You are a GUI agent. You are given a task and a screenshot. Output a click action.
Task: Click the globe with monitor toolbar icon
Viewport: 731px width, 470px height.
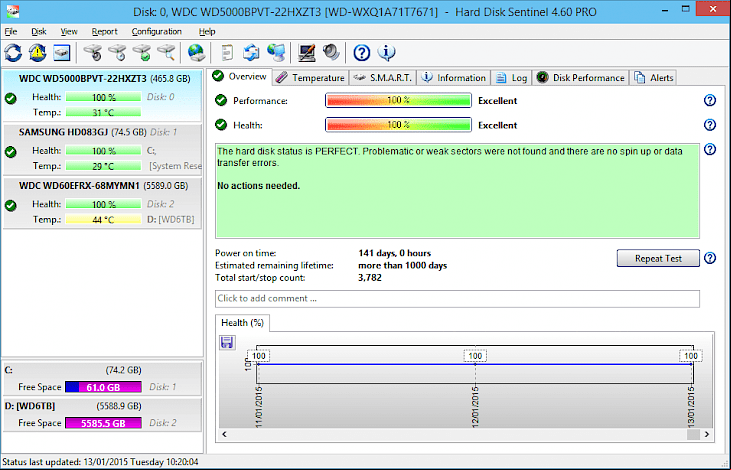276,53
